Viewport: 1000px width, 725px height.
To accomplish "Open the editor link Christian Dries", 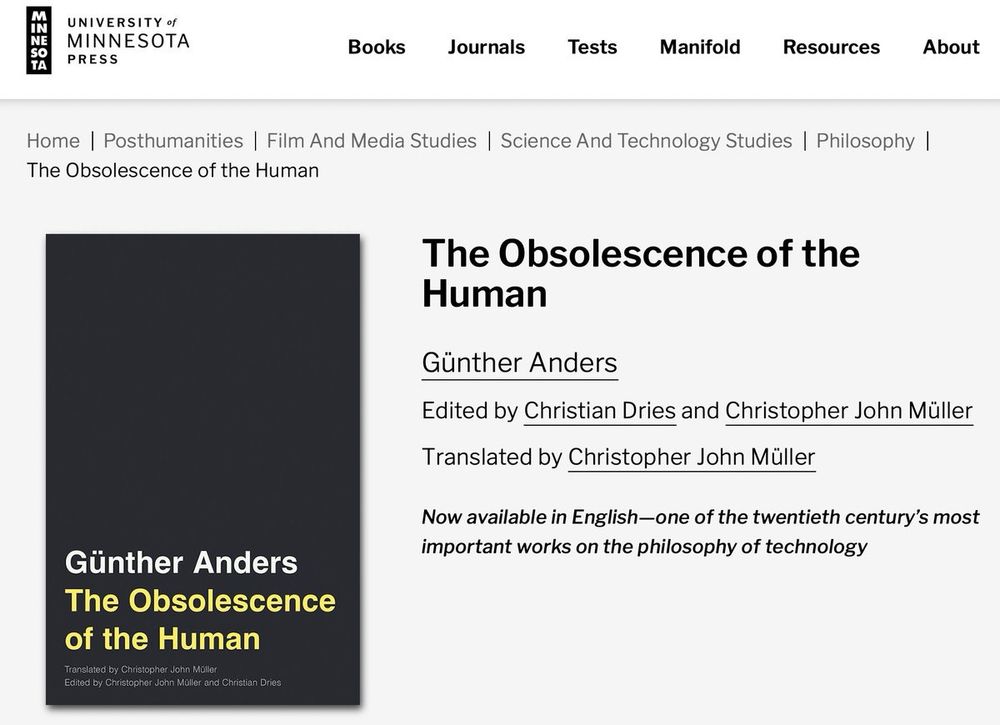I will coord(599,411).
